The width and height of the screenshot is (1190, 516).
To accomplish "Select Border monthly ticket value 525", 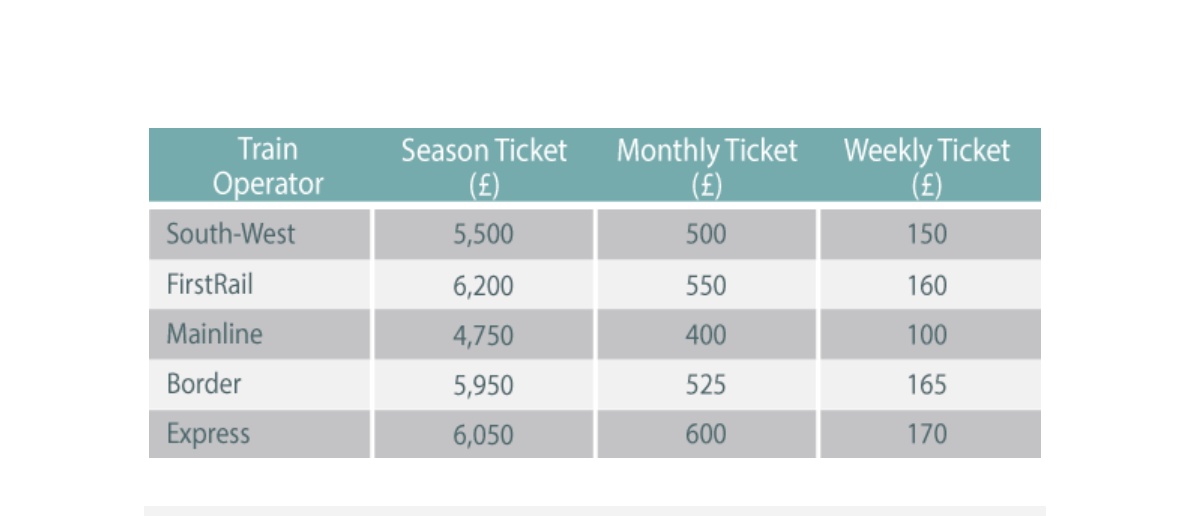I will point(707,385).
